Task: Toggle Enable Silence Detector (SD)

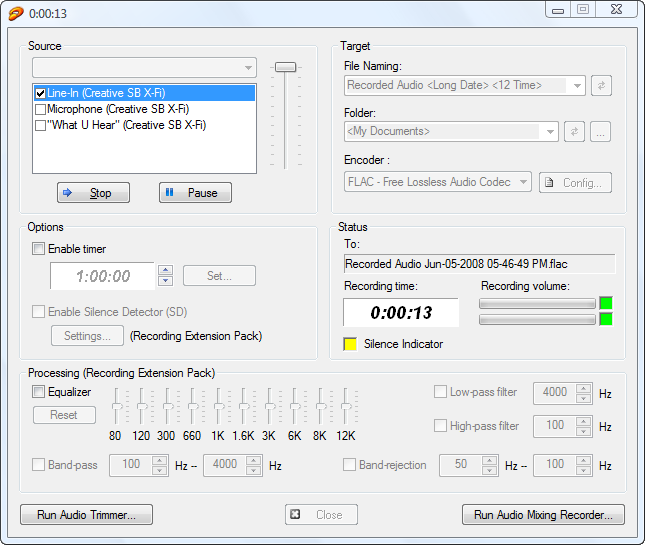Action: click(x=38, y=312)
